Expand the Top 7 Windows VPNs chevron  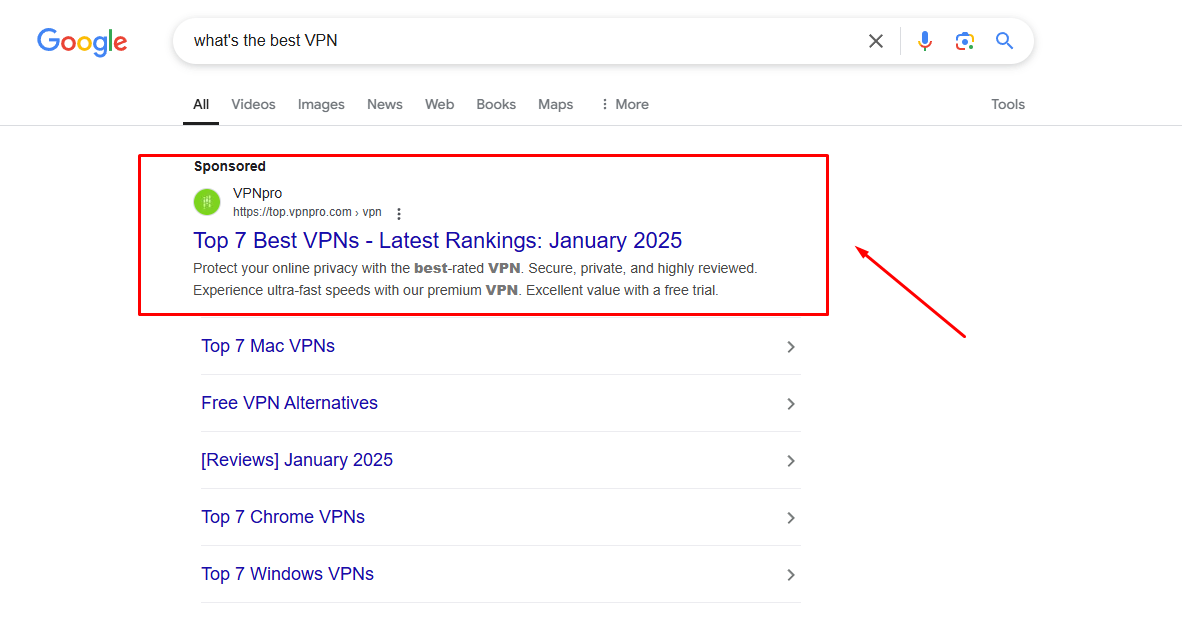tap(790, 575)
